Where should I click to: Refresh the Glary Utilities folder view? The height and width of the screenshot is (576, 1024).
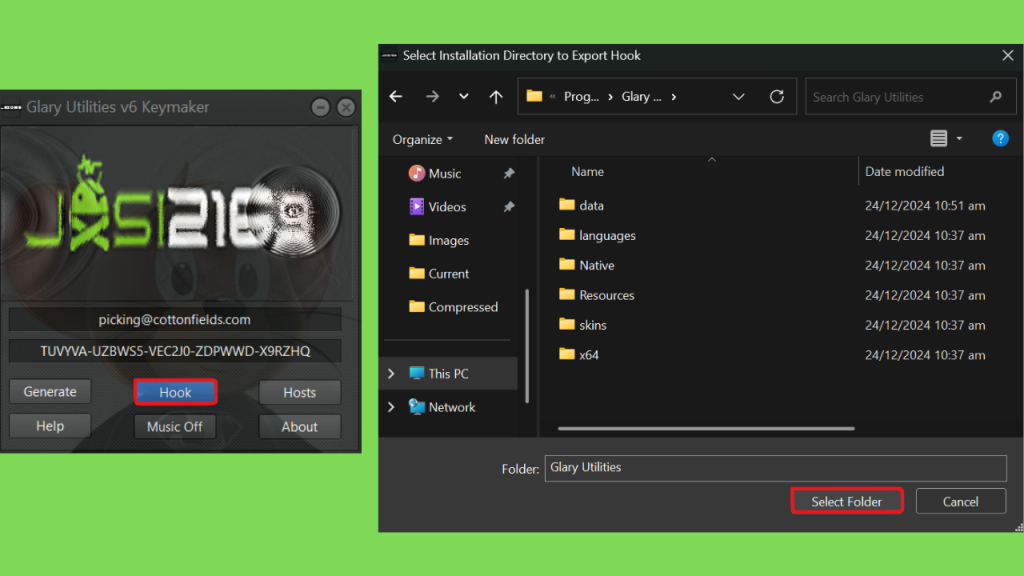[776, 97]
